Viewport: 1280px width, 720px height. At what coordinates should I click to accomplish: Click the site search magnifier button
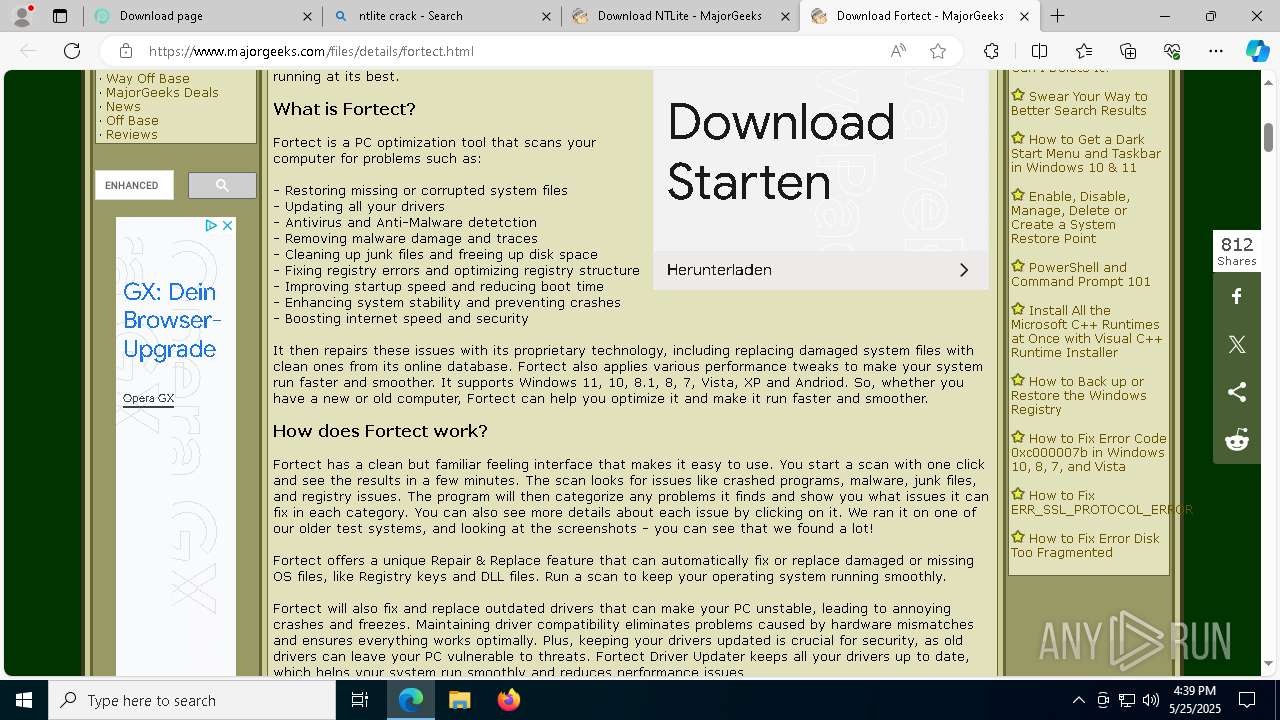pos(222,185)
